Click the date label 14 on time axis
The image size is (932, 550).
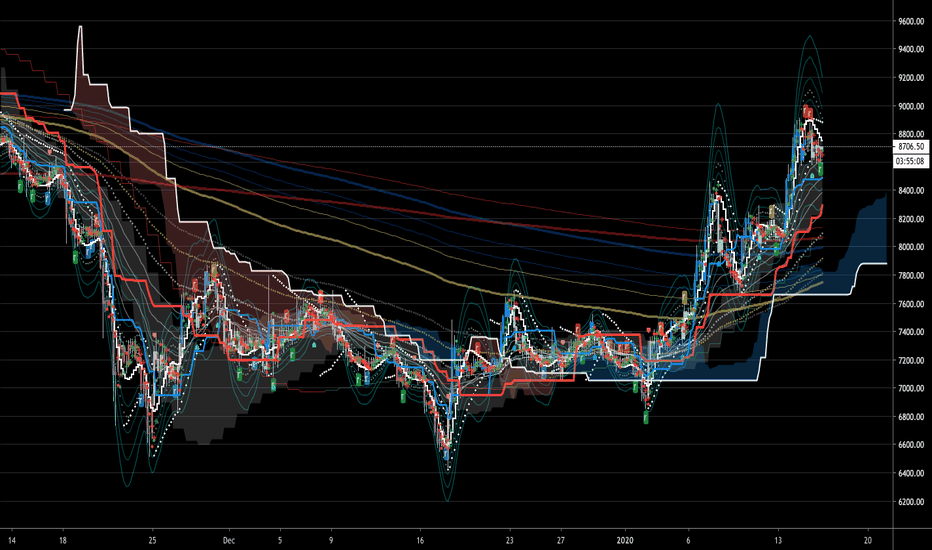(x=12, y=540)
